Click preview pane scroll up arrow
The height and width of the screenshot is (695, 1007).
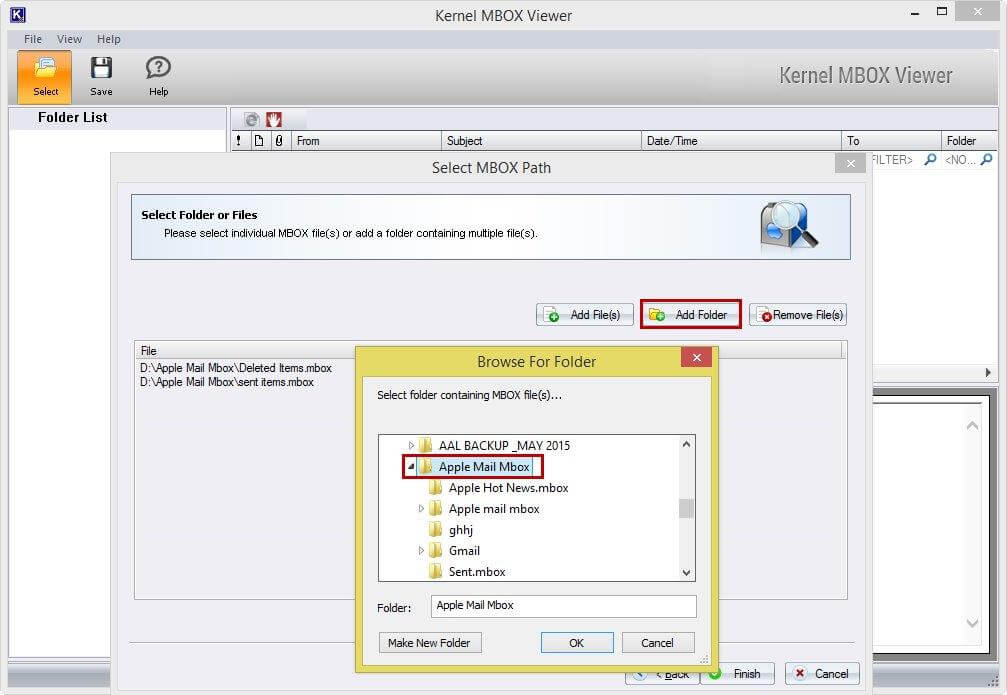pyautogui.click(x=972, y=425)
